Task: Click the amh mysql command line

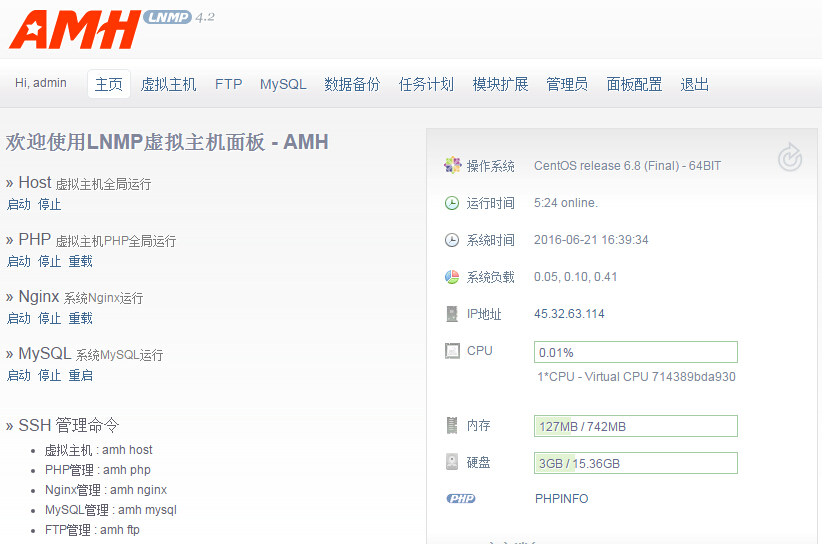Action: click(x=111, y=509)
